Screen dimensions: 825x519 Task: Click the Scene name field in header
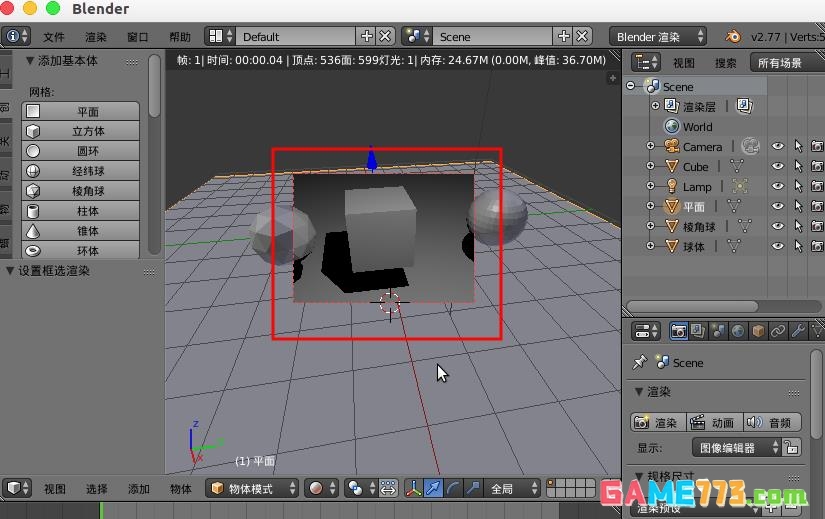(493, 36)
